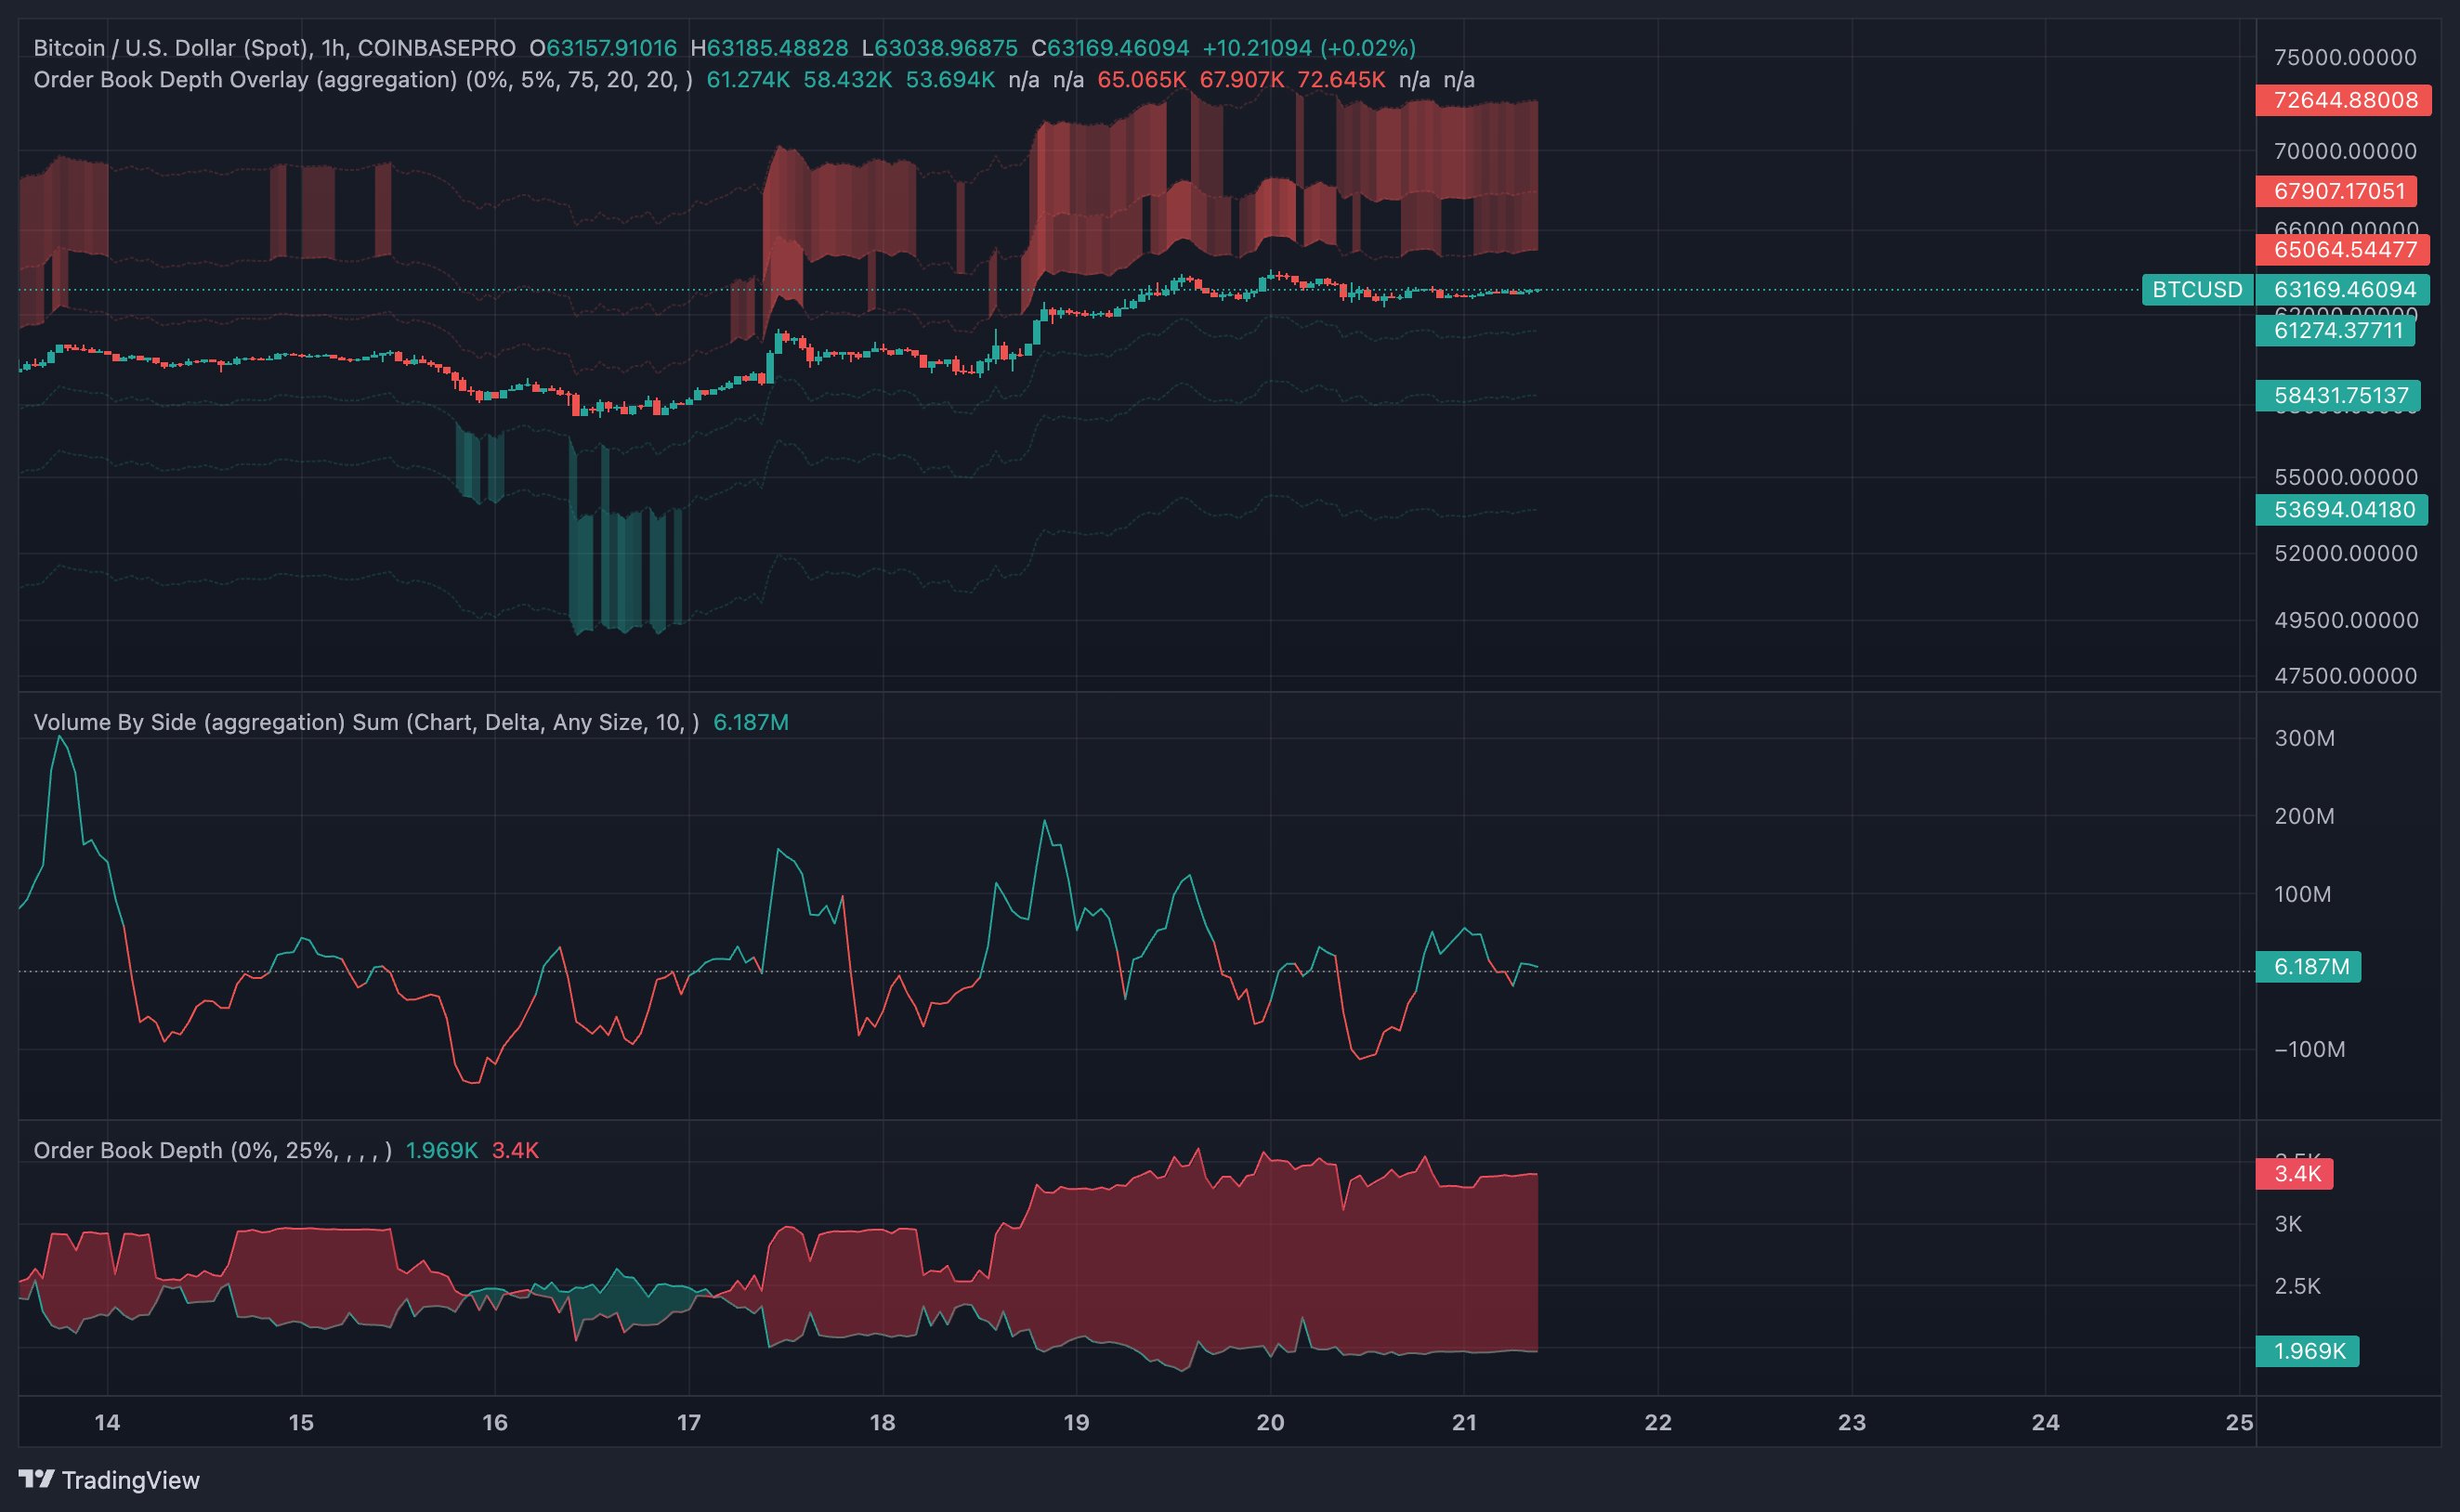Click the 72.645K overlay value in legend

(1341, 80)
